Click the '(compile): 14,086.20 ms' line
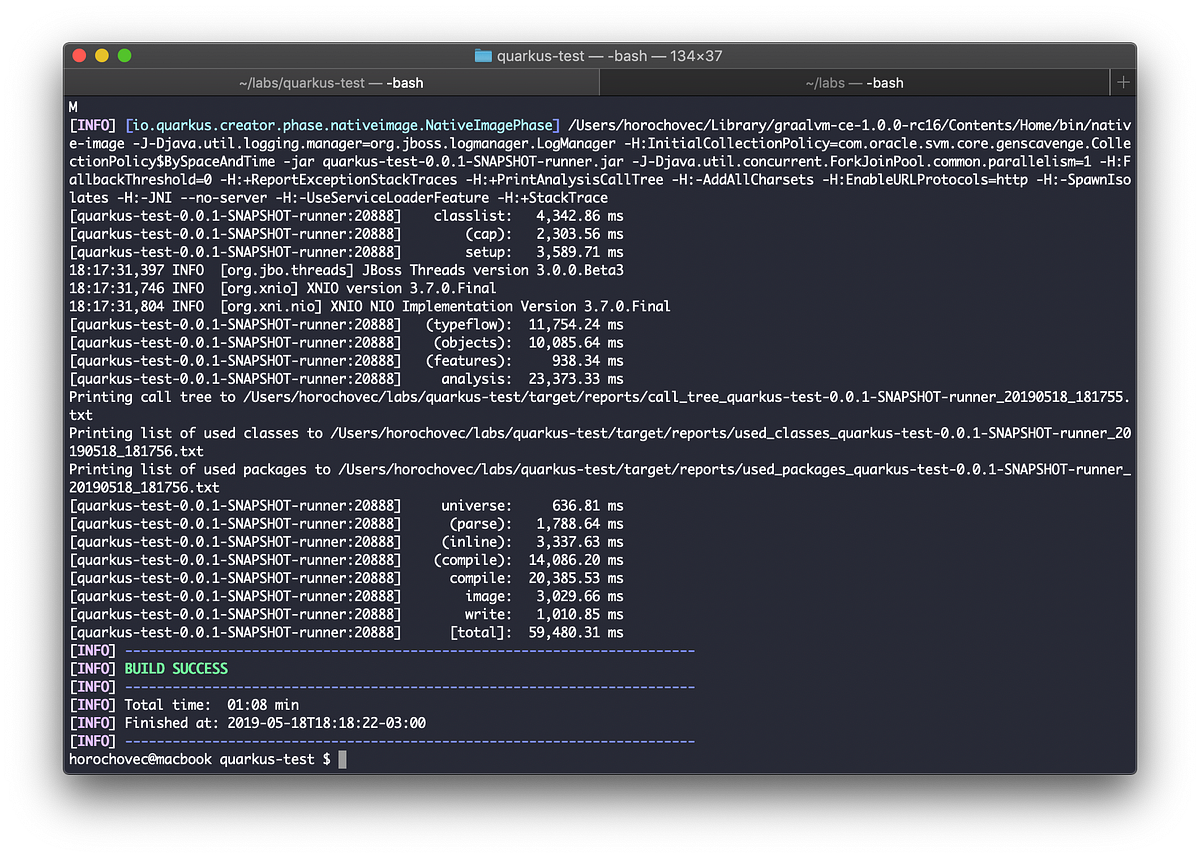1200x858 pixels. [x=346, y=560]
